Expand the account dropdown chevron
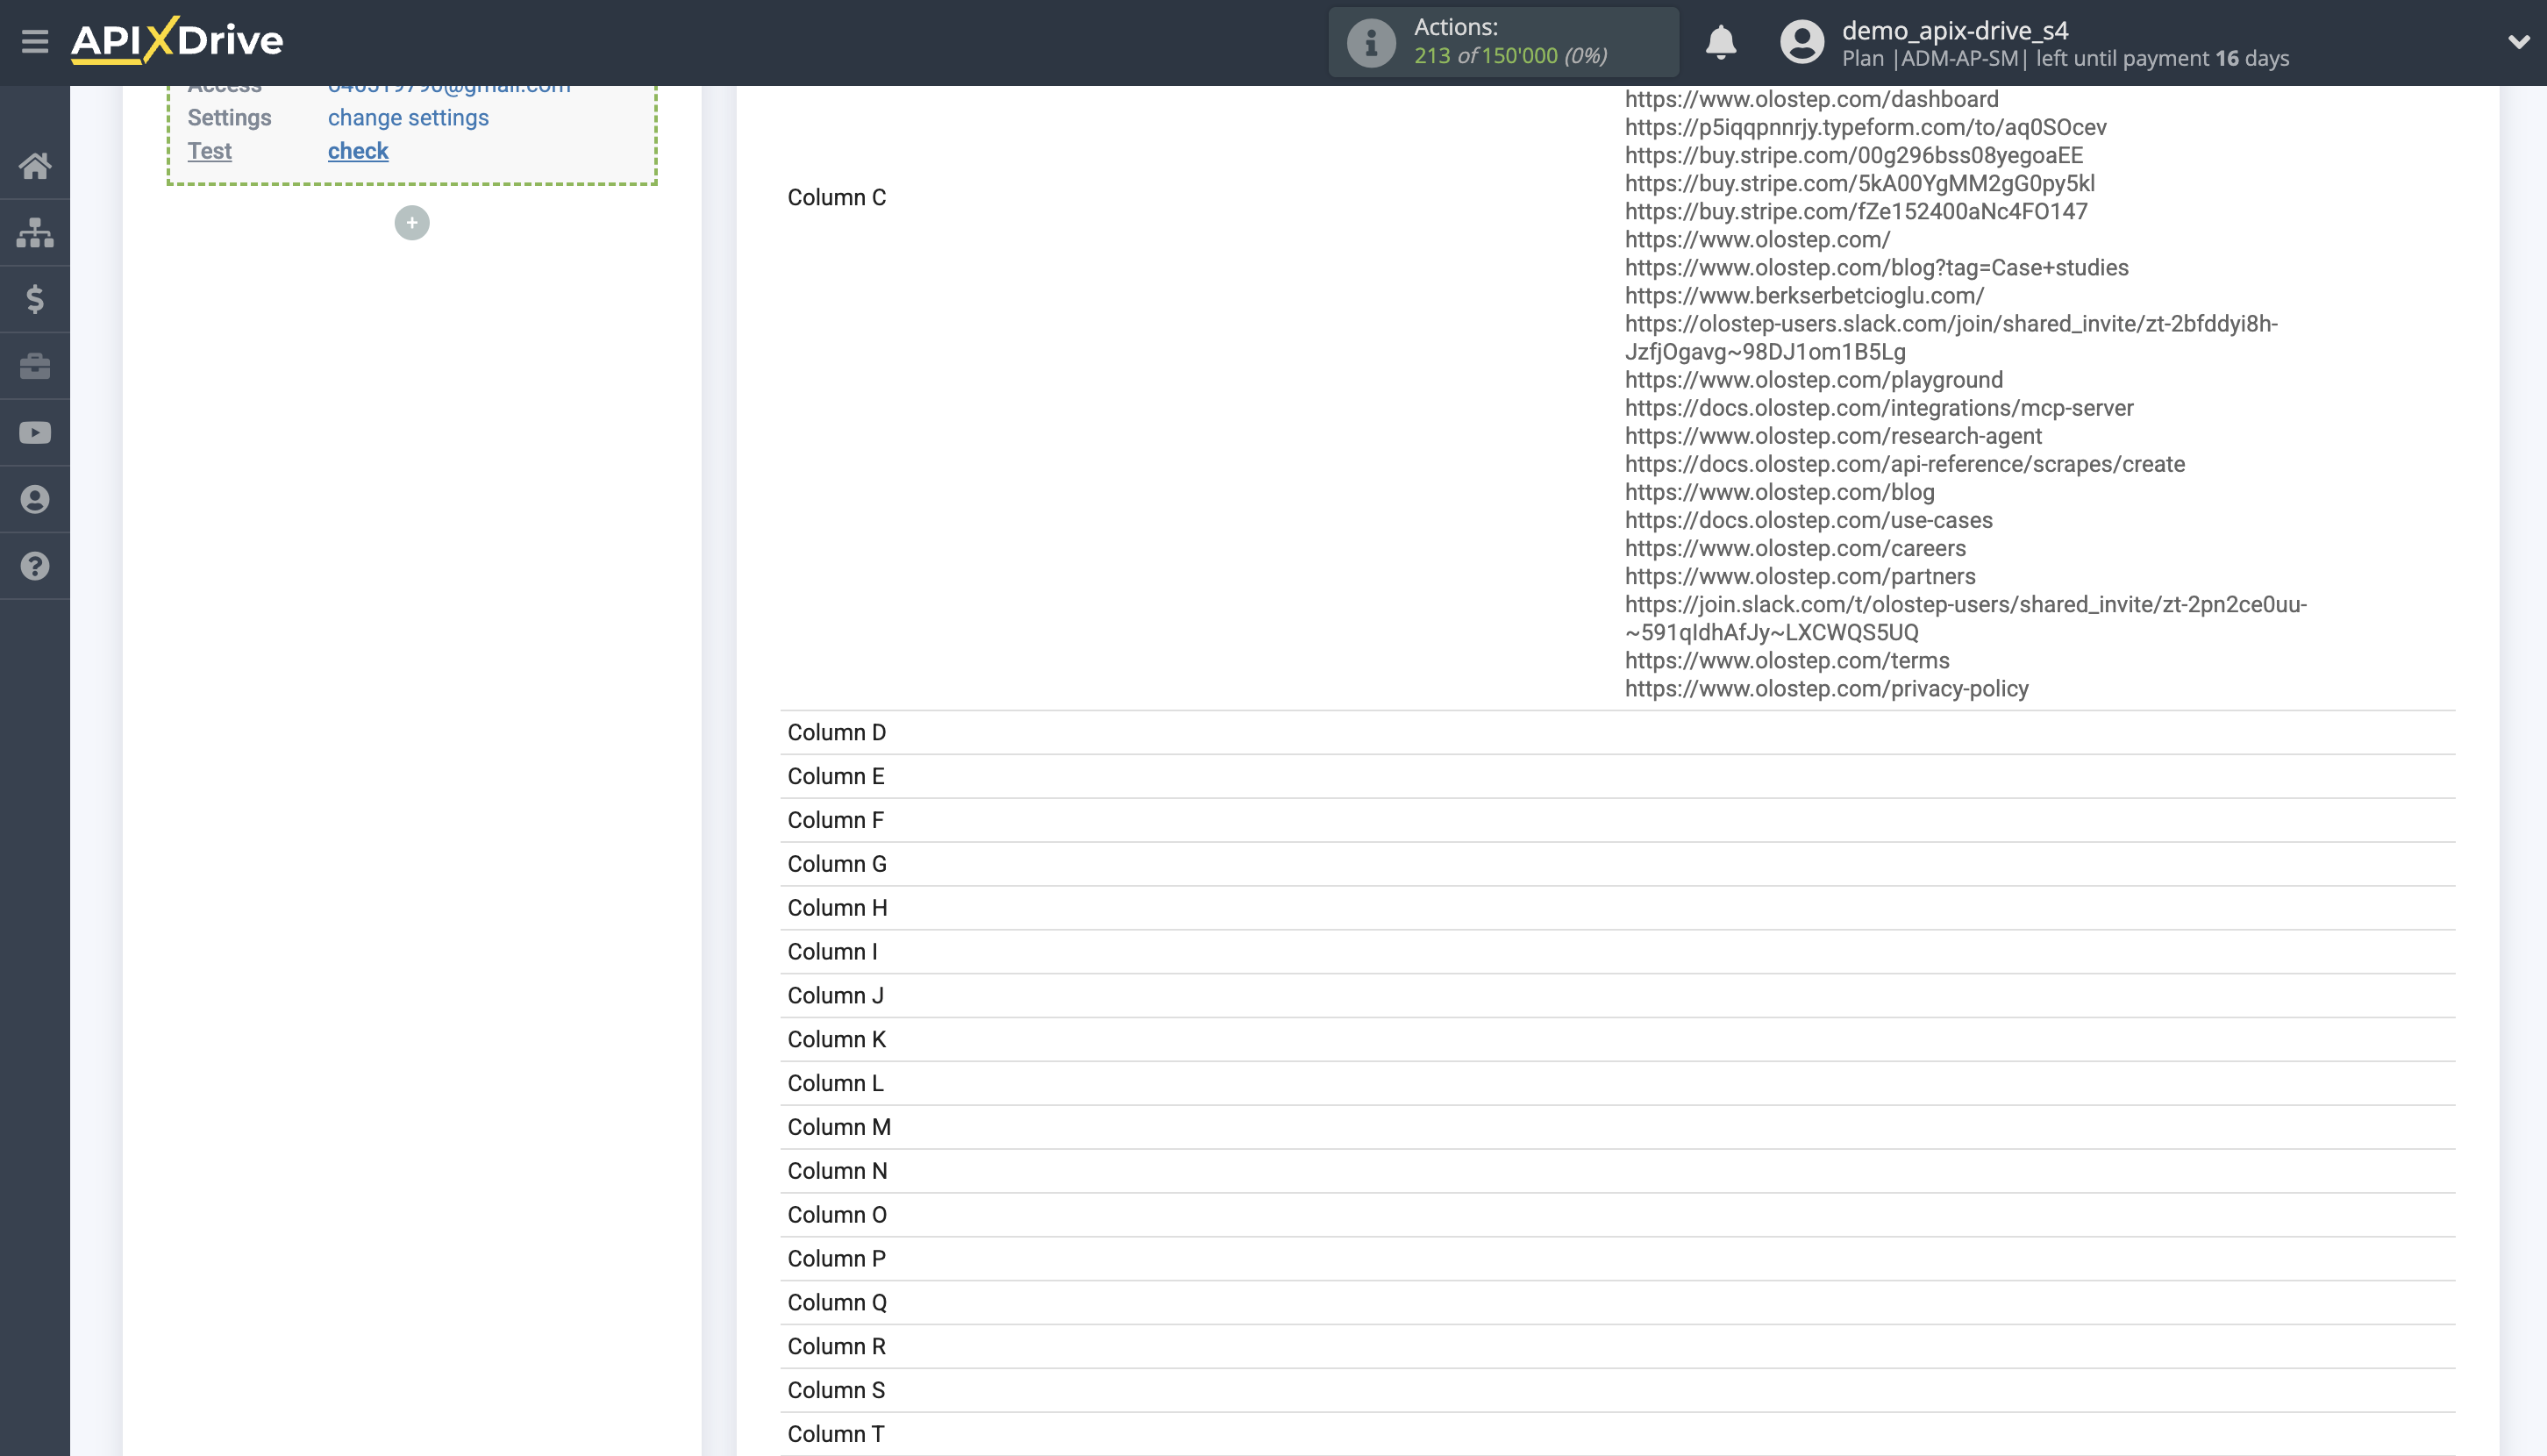This screenshot has width=2547, height=1456. click(x=2517, y=42)
